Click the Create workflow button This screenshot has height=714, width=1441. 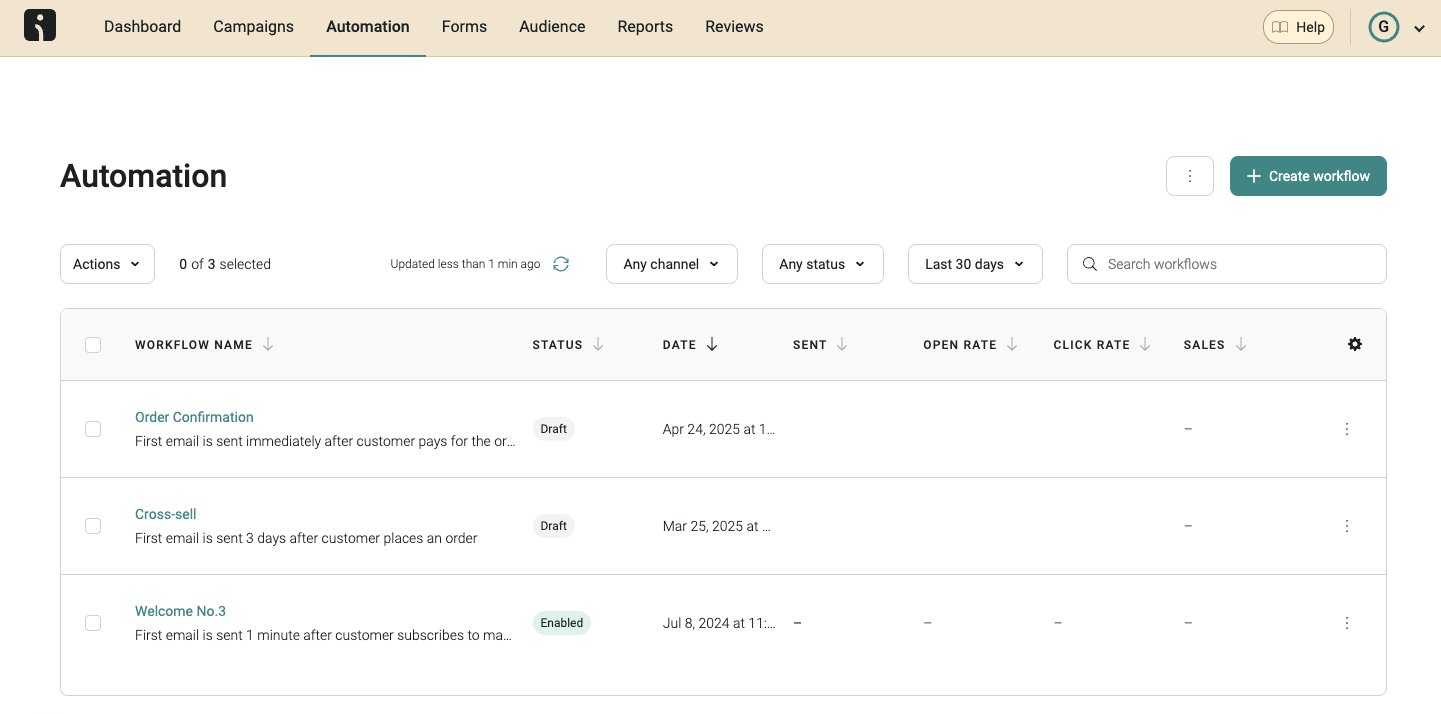click(1308, 176)
